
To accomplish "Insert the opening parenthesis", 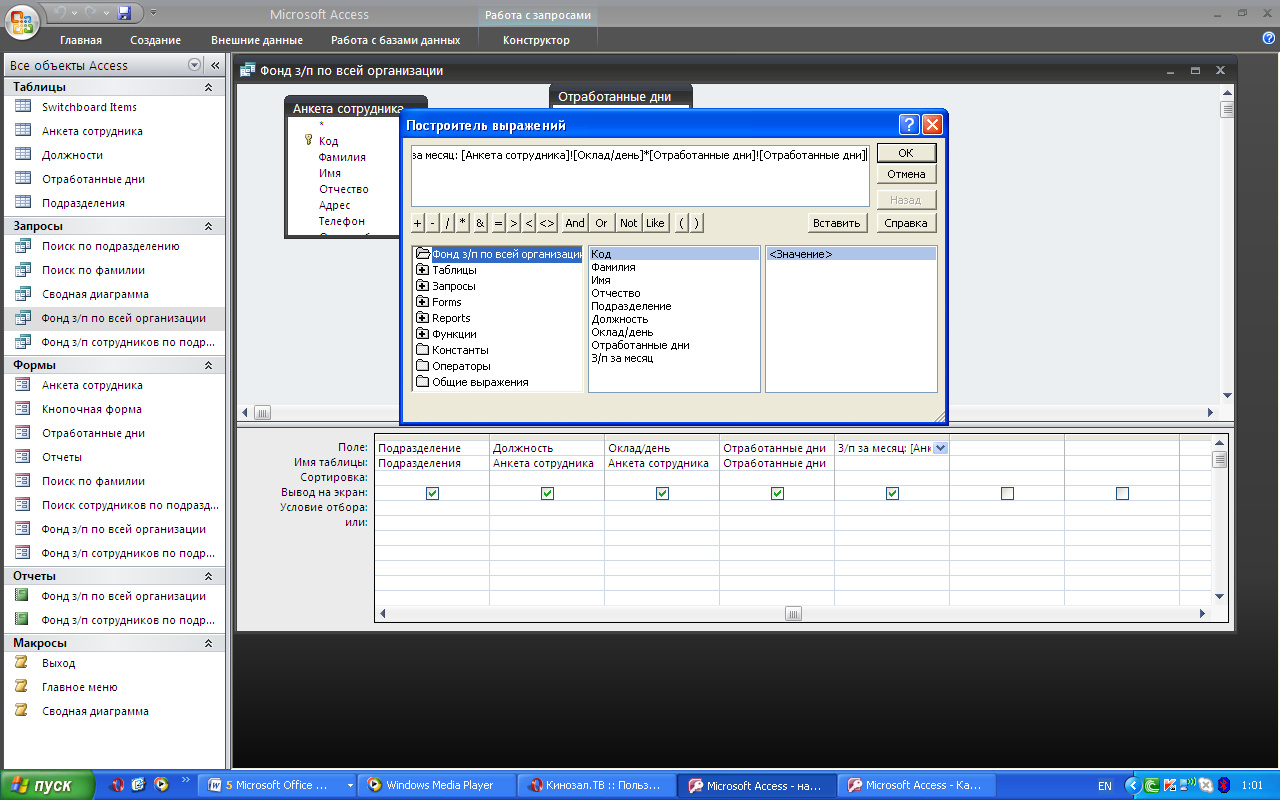I will pos(682,223).
